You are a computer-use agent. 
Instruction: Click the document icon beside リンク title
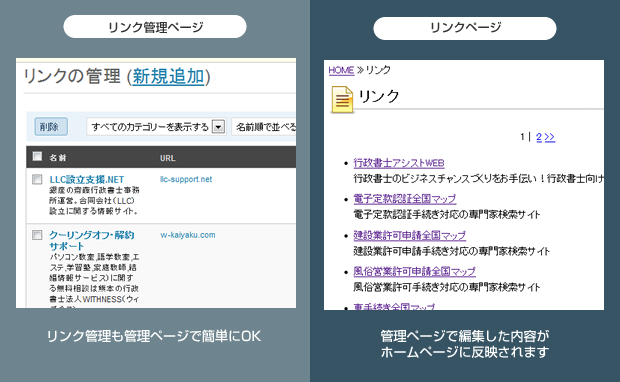tap(342, 100)
